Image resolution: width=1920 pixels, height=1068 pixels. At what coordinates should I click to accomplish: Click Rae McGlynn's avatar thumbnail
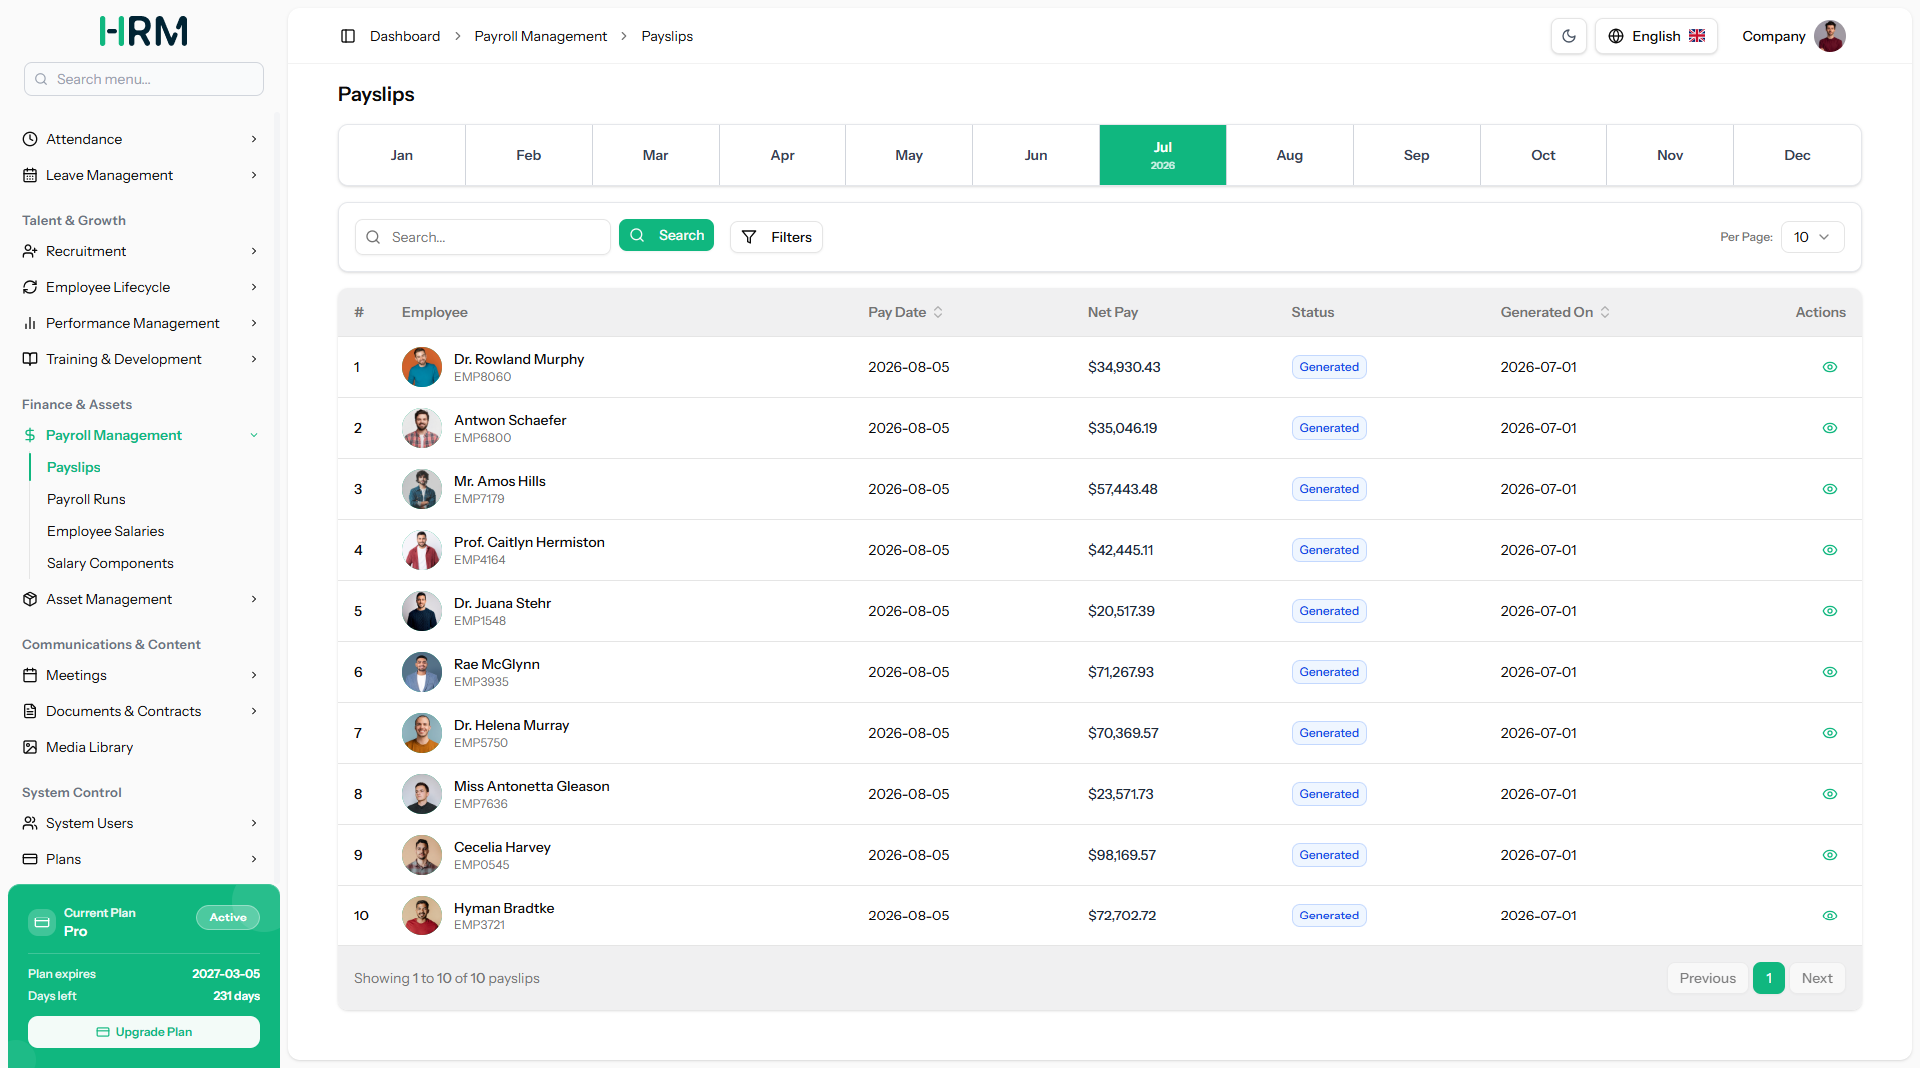[x=422, y=672]
